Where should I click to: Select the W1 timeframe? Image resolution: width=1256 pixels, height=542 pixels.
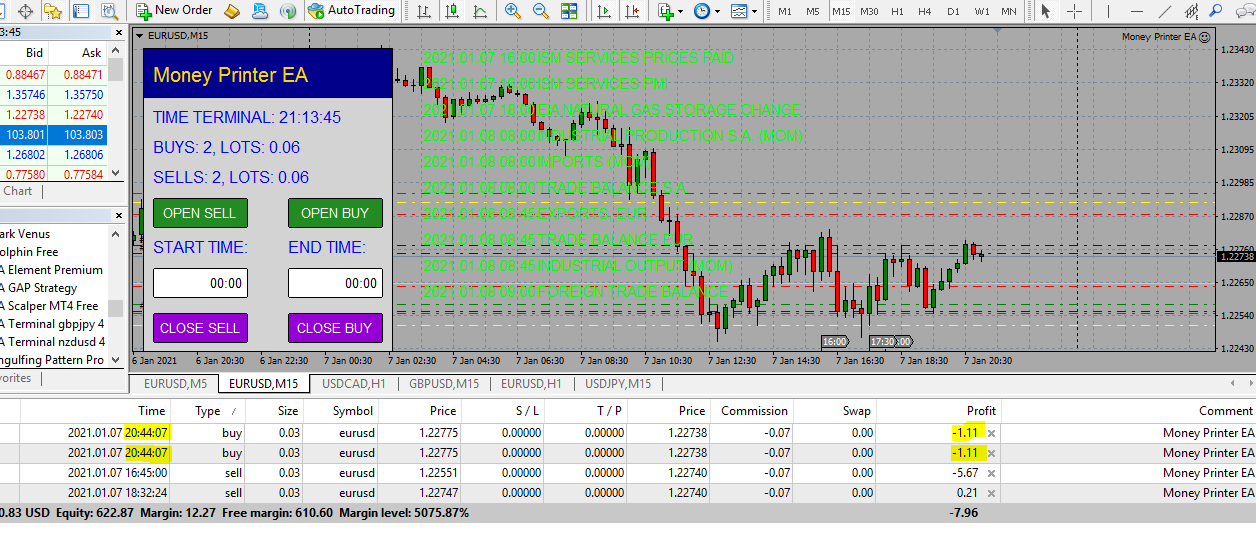point(981,11)
